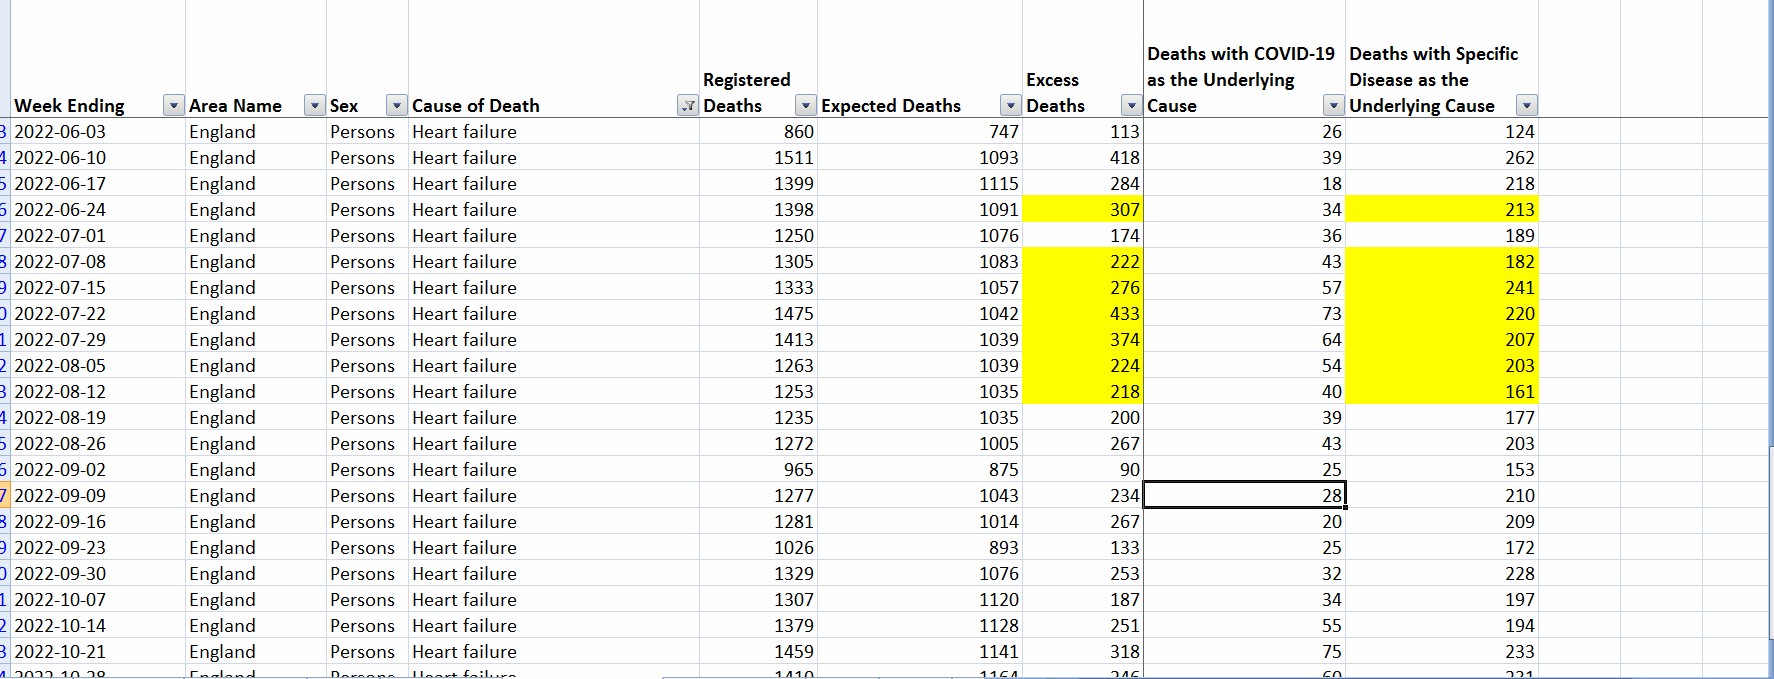Select the active COVID-19 cell 28
Viewport: 1774px width, 679px height.
tap(1244, 495)
